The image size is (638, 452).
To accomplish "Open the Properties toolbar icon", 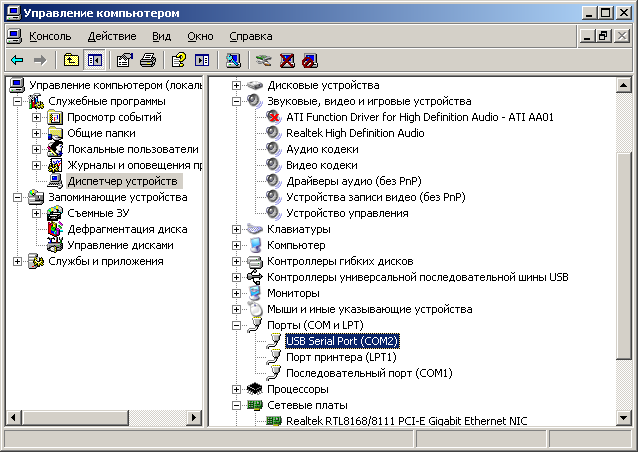I will [125, 60].
